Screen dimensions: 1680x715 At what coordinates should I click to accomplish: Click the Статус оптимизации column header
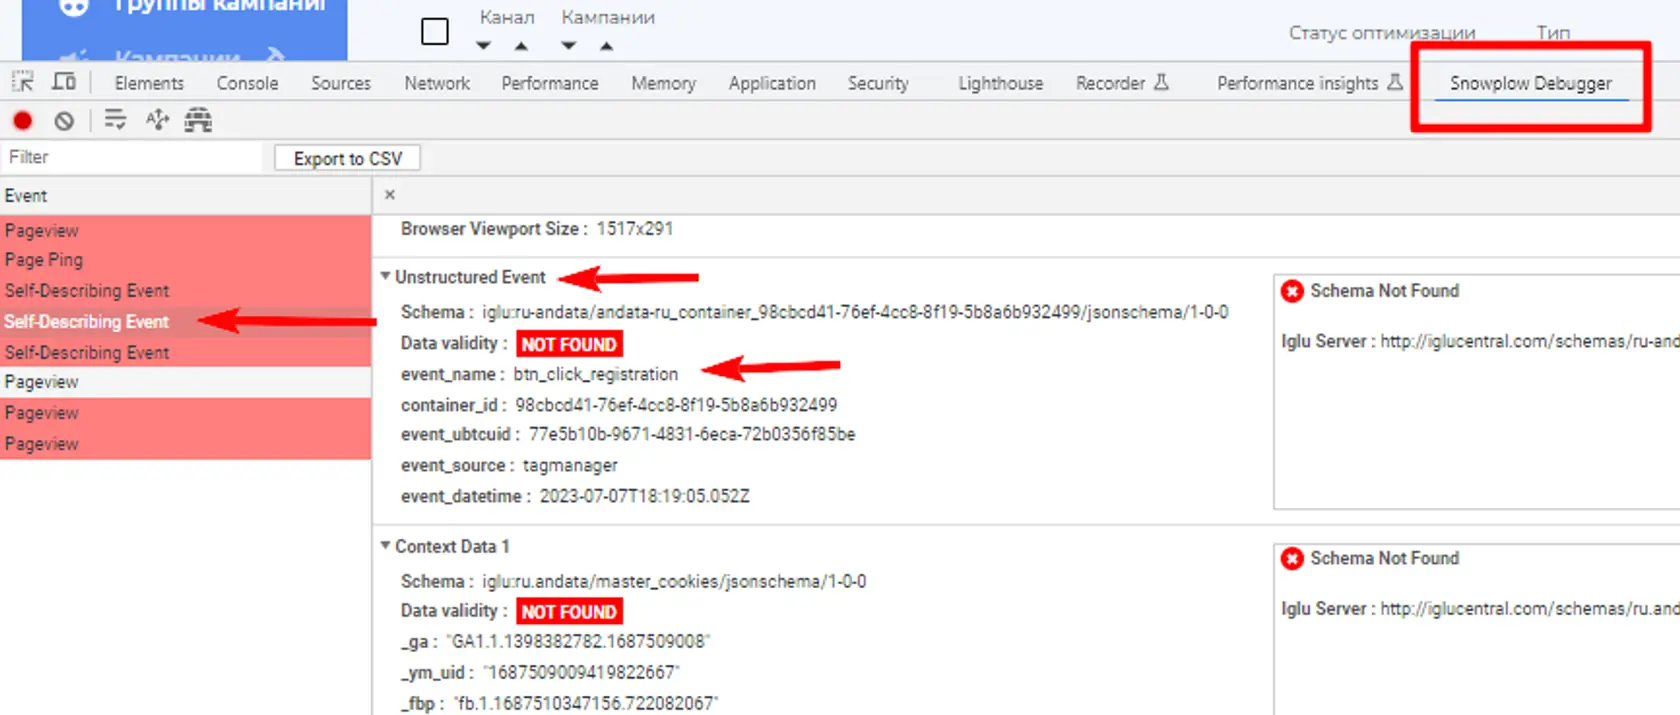tap(1382, 33)
